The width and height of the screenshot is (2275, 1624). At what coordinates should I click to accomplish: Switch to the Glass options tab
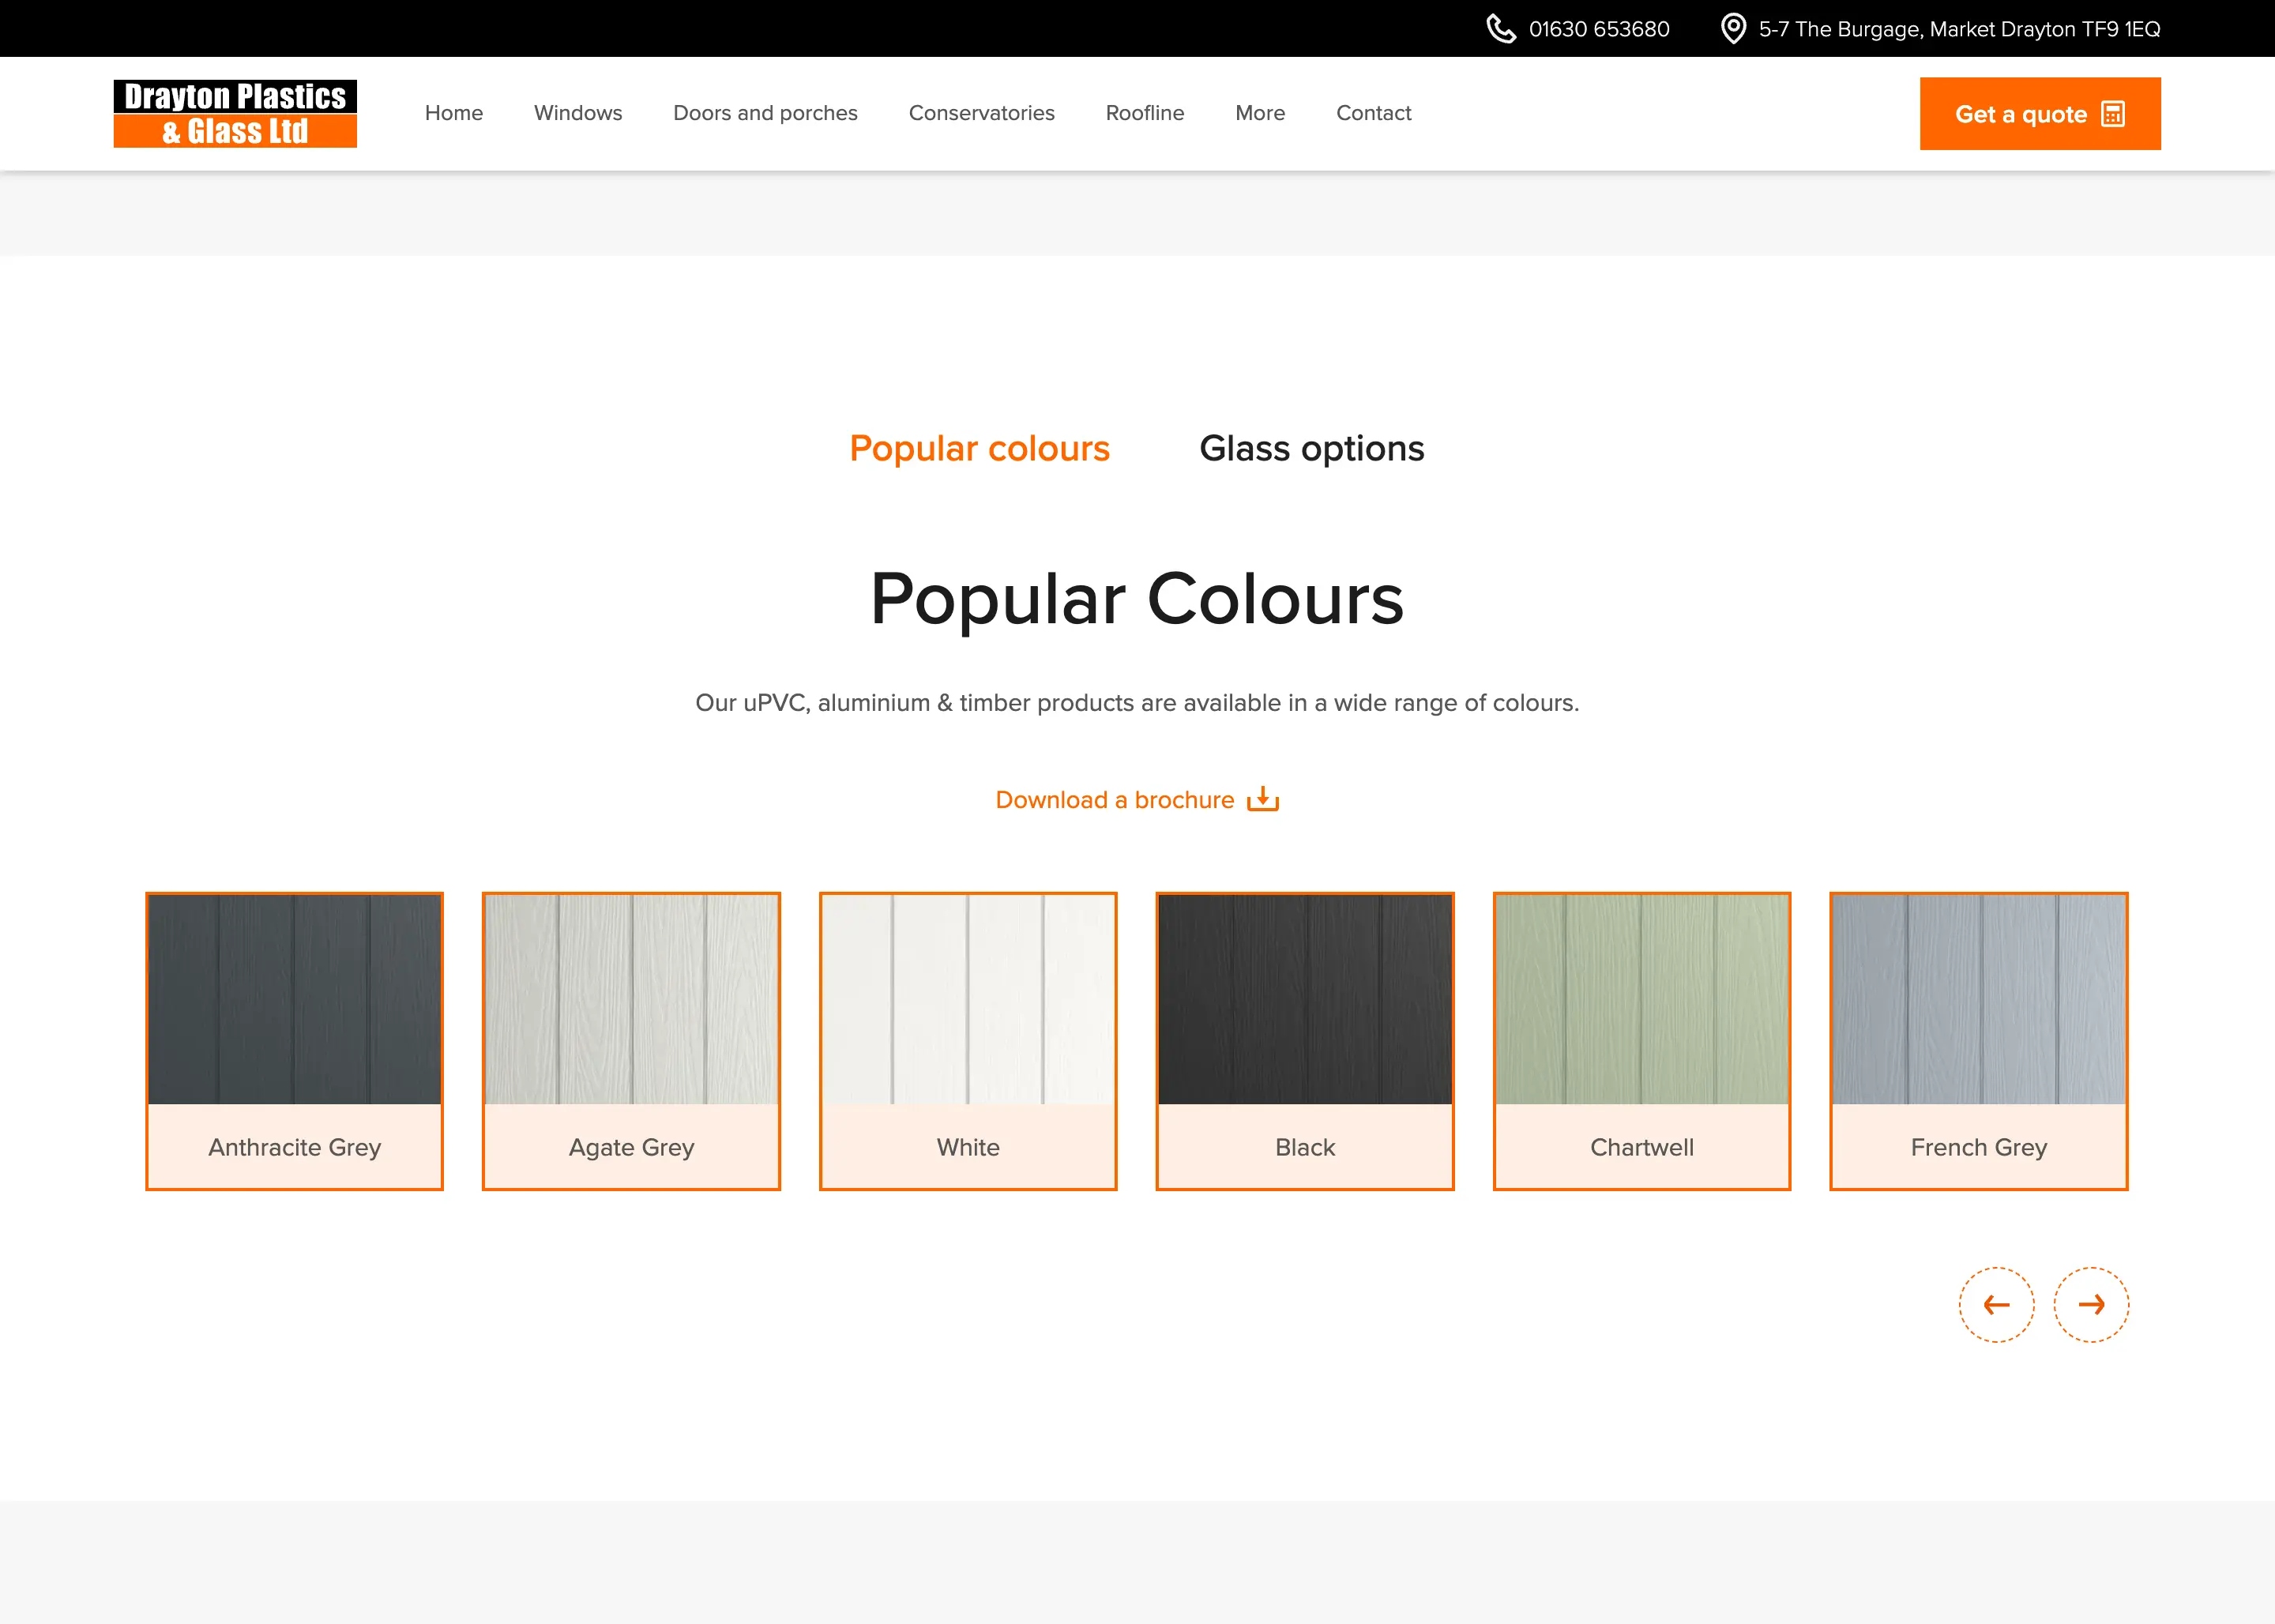point(1311,448)
